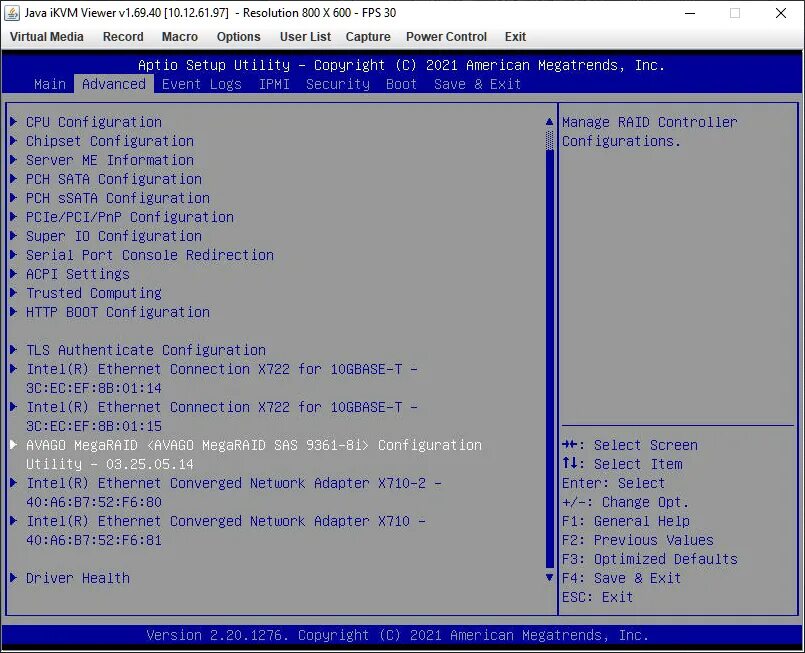Open the Options menu
Image resolution: width=805 pixels, height=653 pixels.
[238, 37]
